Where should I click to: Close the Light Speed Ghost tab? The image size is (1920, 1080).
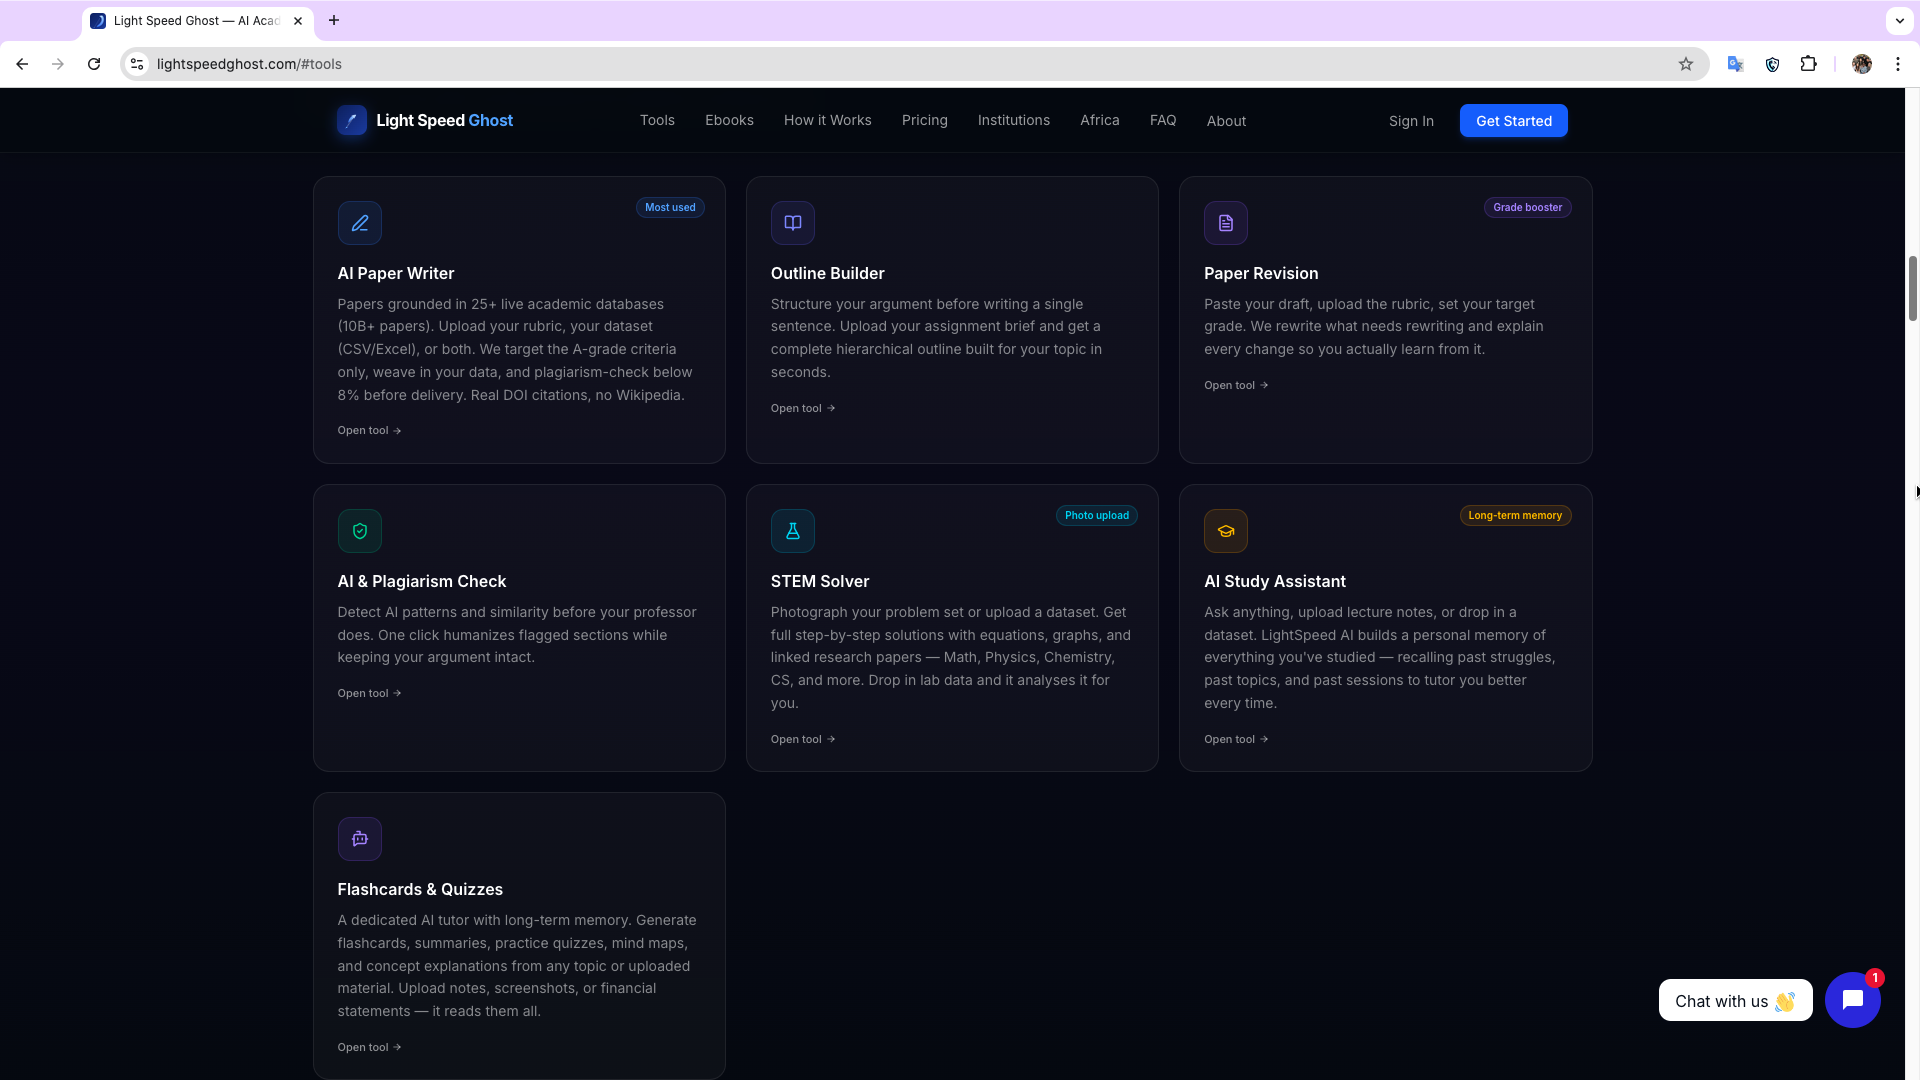pos(298,21)
